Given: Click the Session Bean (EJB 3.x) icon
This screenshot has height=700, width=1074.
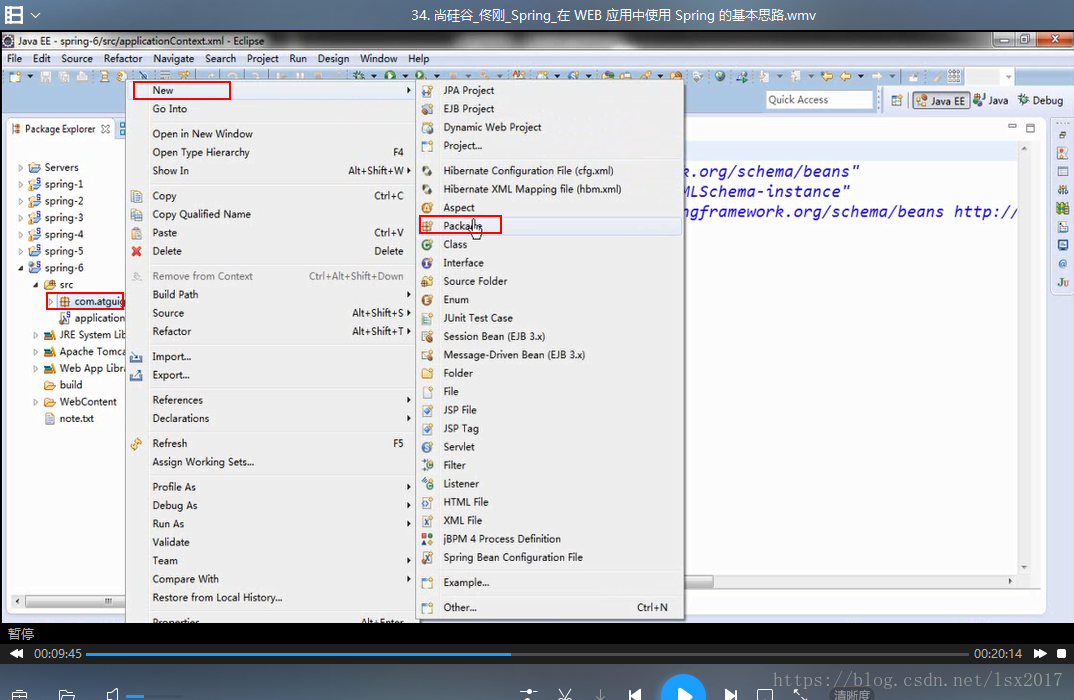Looking at the screenshot, I should click(x=427, y=337).
